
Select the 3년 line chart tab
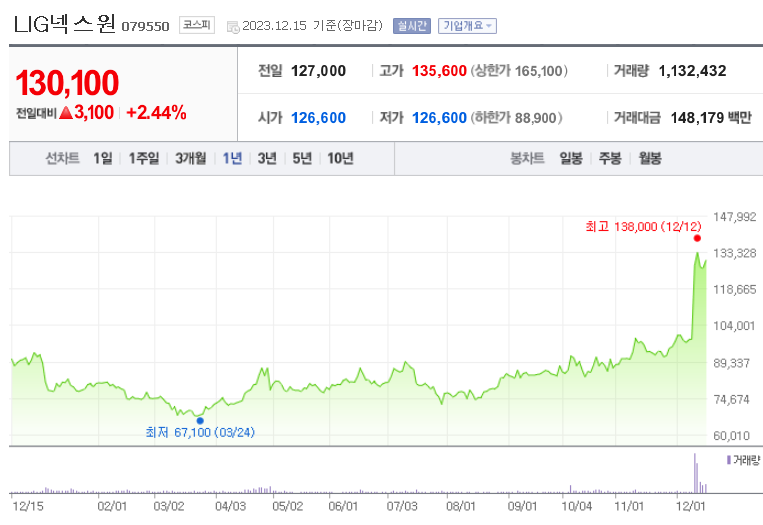(x=267, y=158)
